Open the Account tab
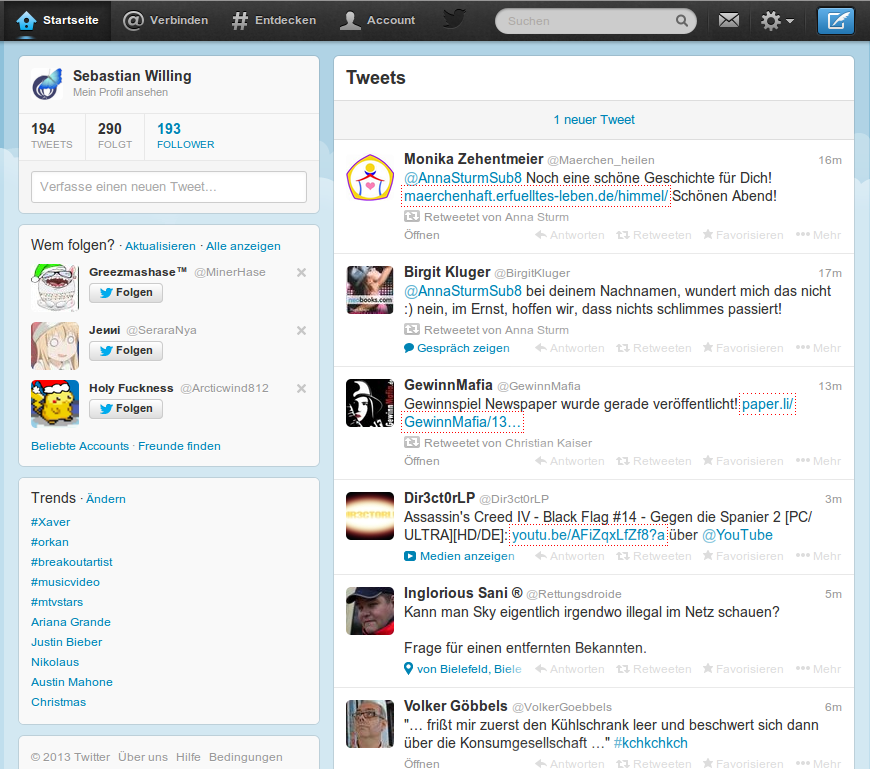 click(x=377, y=21)
